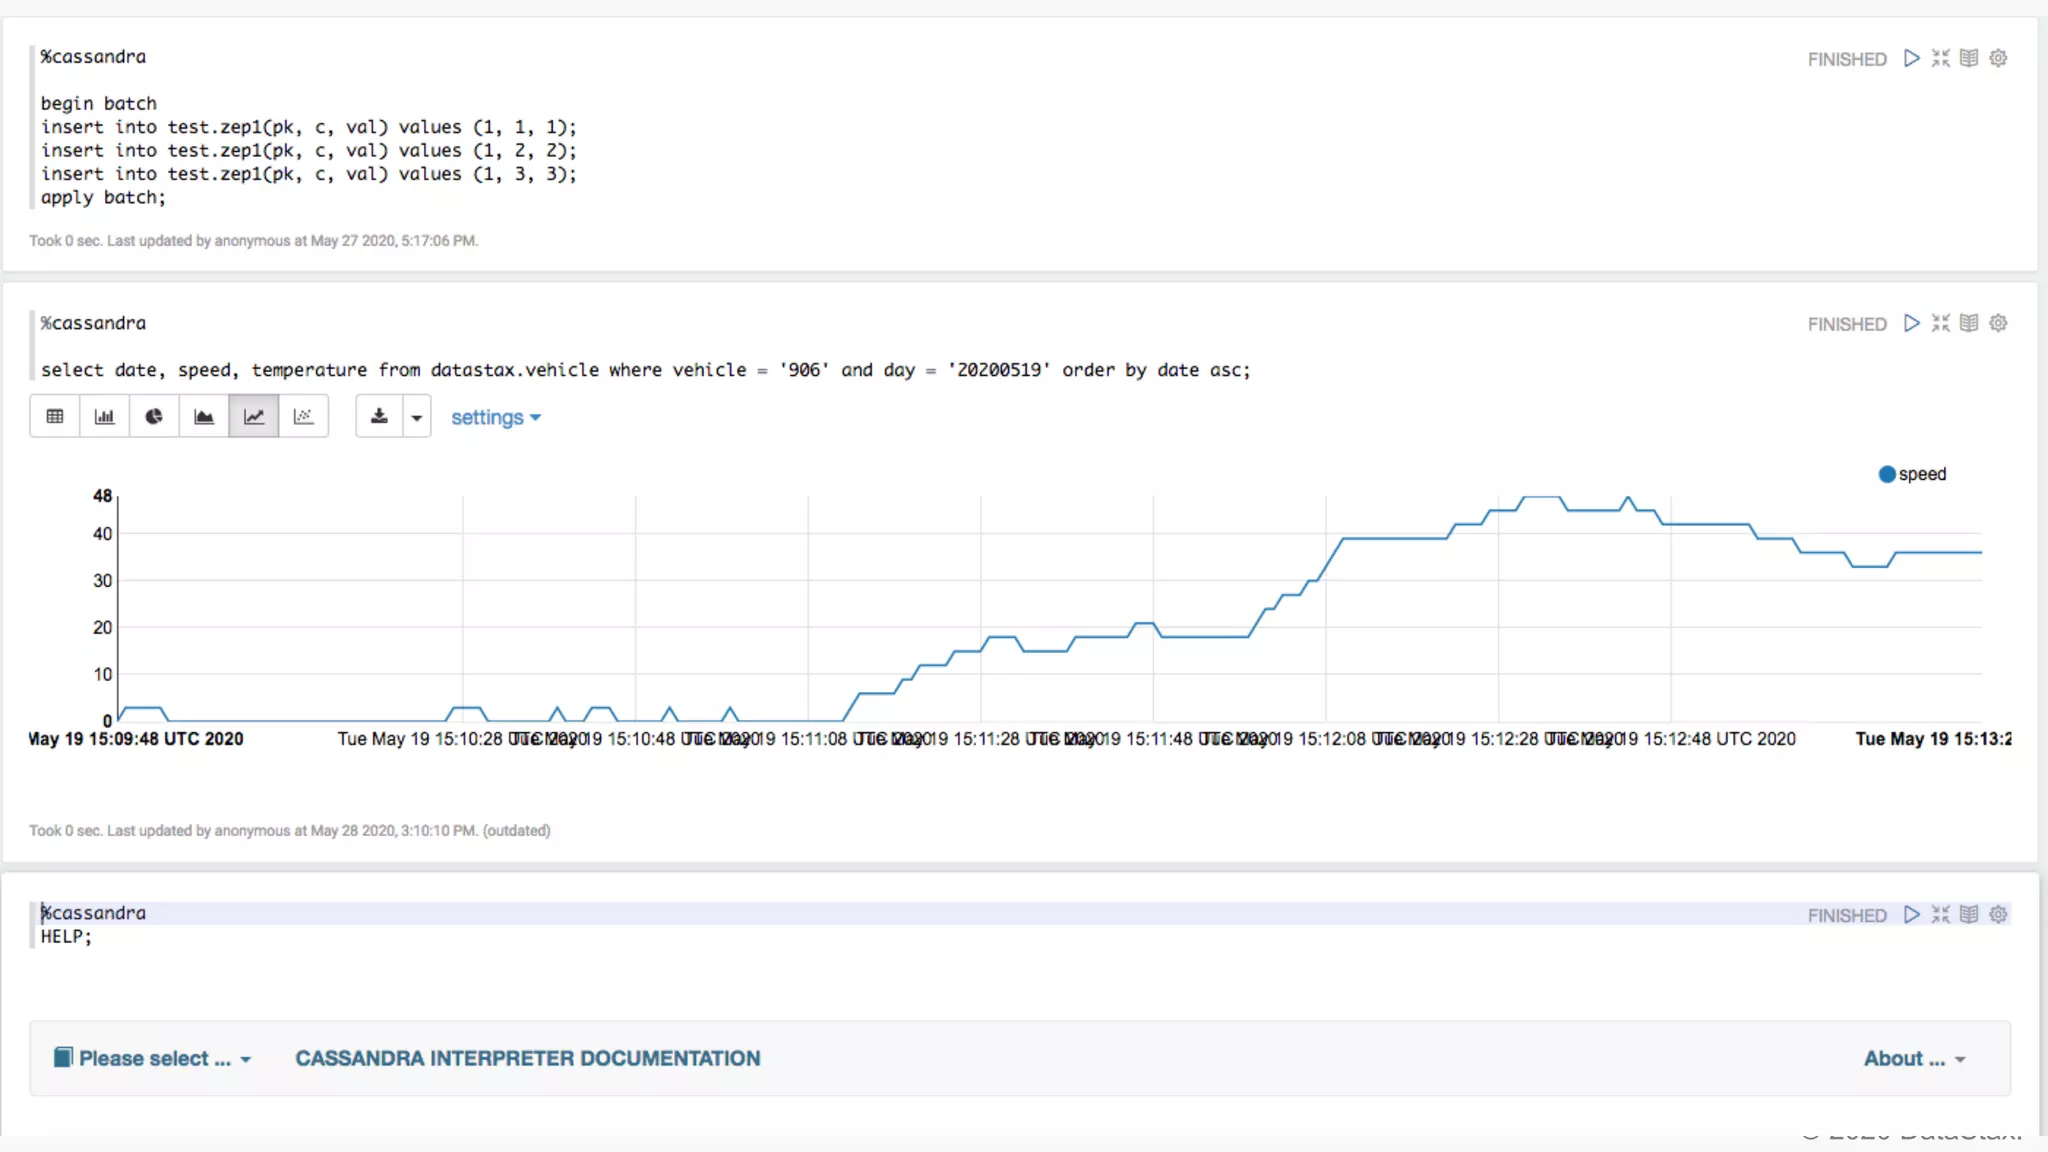Select the bar chart visualization

tap(104, 416)
